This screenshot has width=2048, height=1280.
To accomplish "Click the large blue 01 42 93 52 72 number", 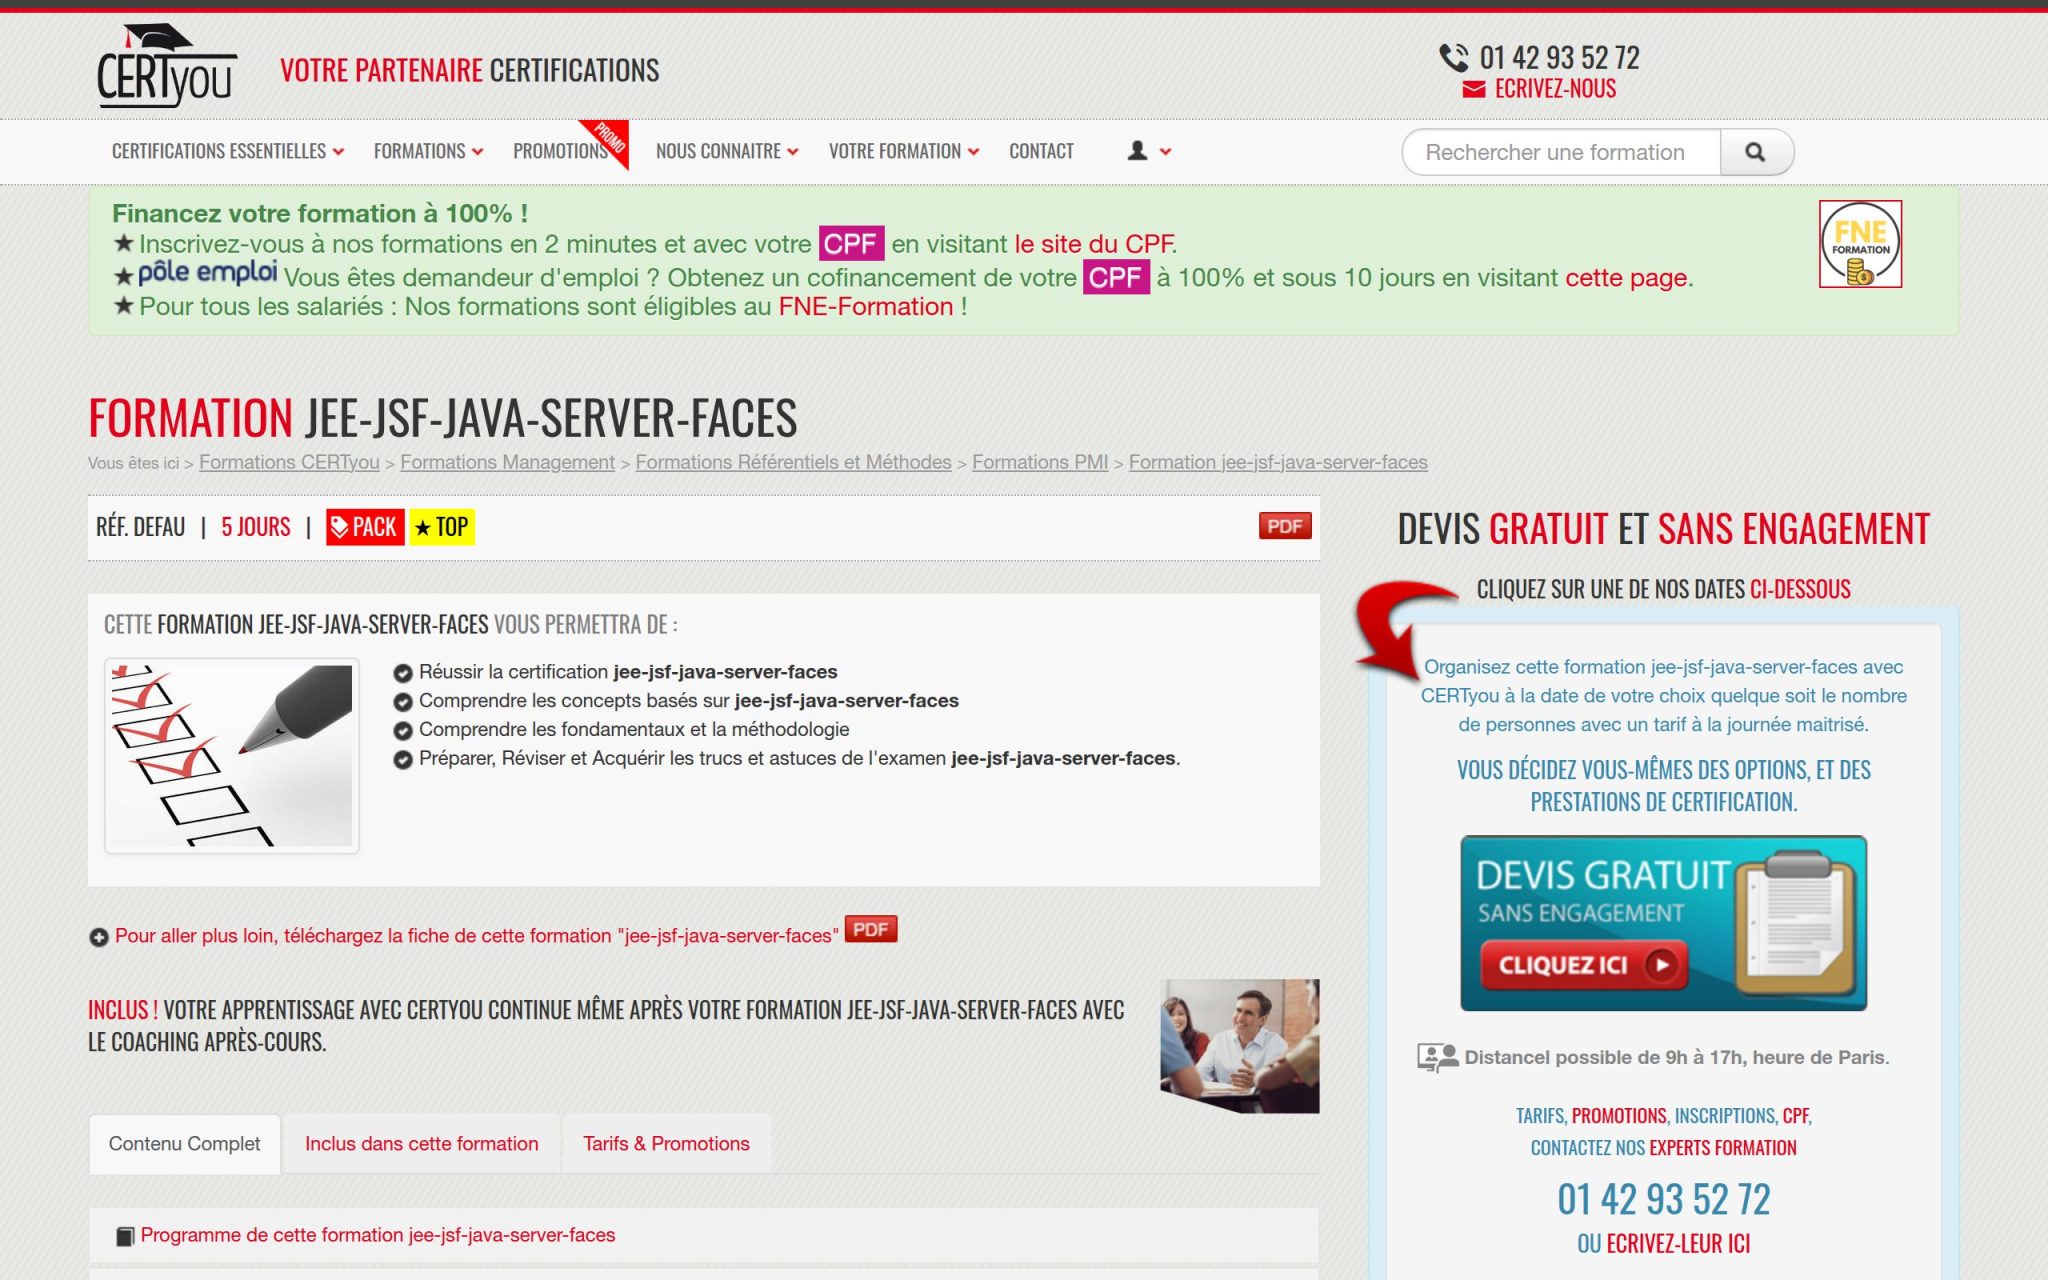I will (x=1664, y=1199).
